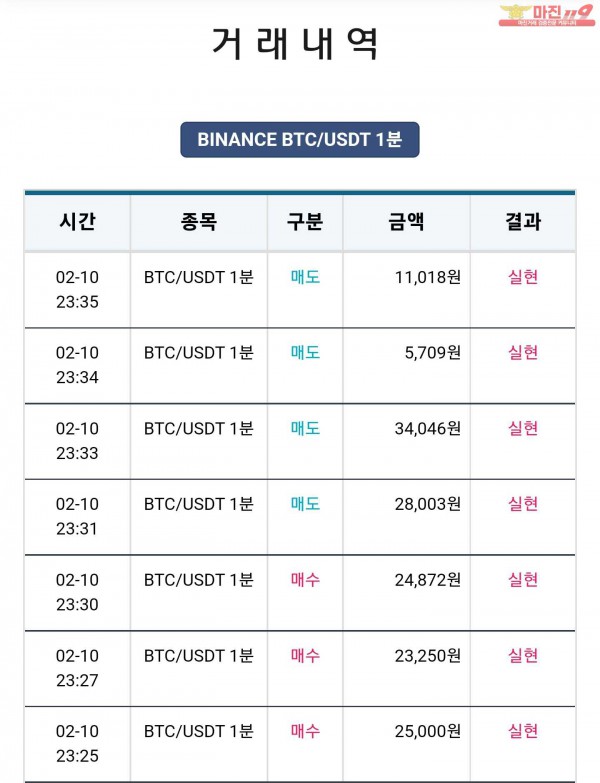600x783 pixels.
Task: Click the 결과 column header
Action: coord(523,222)
